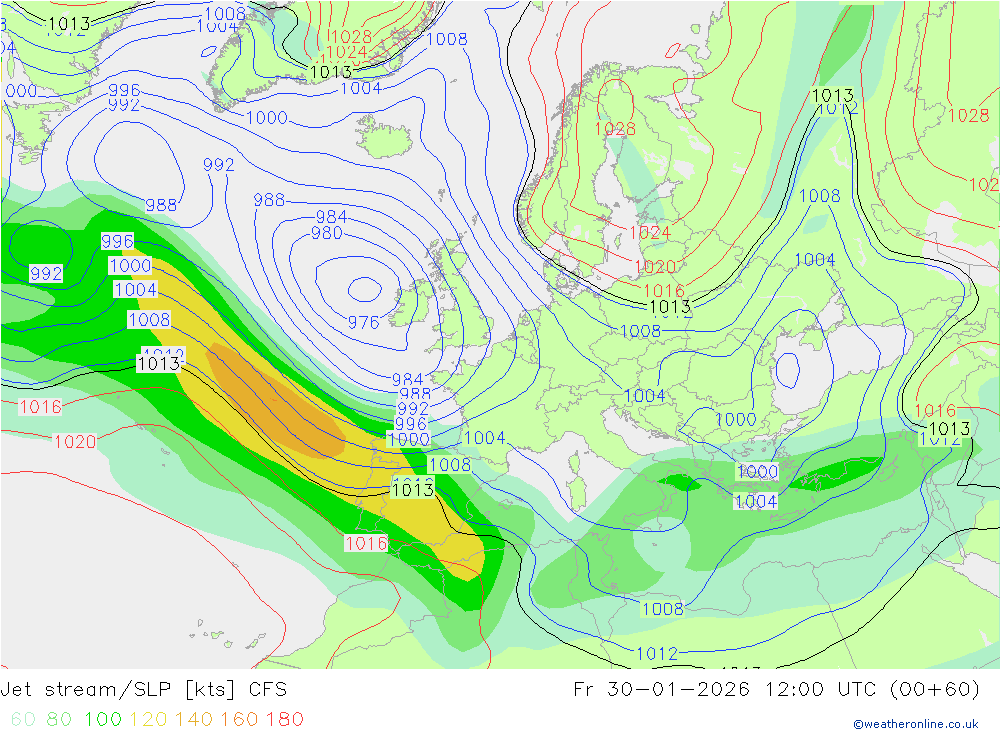Select the 'Fr 30-01-2026 12:00 UTC' forecast date text
Screen dimensions: 1000x733
(726, 689)
